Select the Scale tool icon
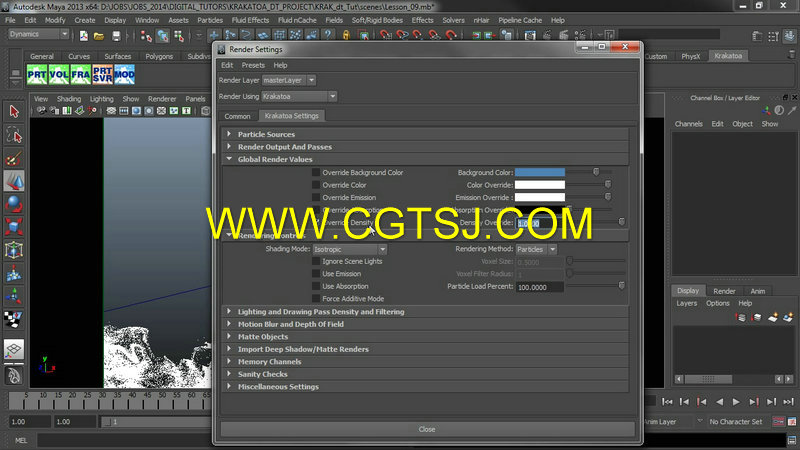The width and height of the screenshot is (800, 450). tap(14, 227)
